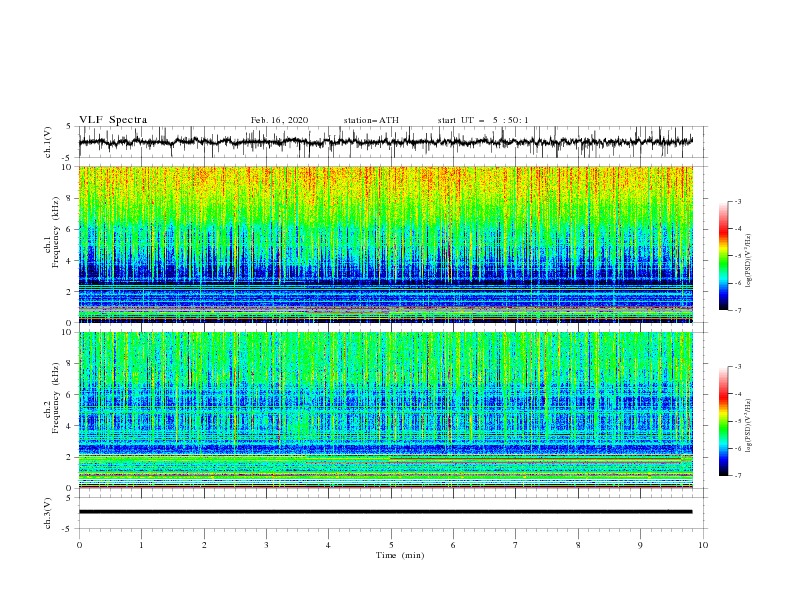Click the "5" tick of ch.1(V) axis
Viewport: 792px width, 612px height.
(69, 126)
